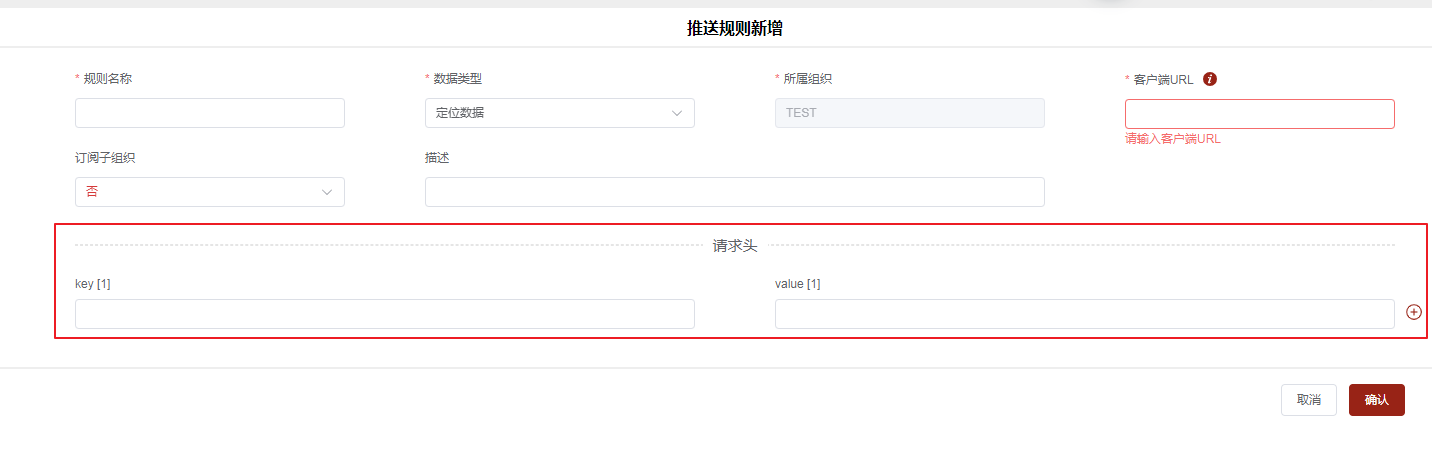Focus the 规则名称 text input
Viewport: 1432px width, 464px height.
pyautogui.click(x=209, y=113)
